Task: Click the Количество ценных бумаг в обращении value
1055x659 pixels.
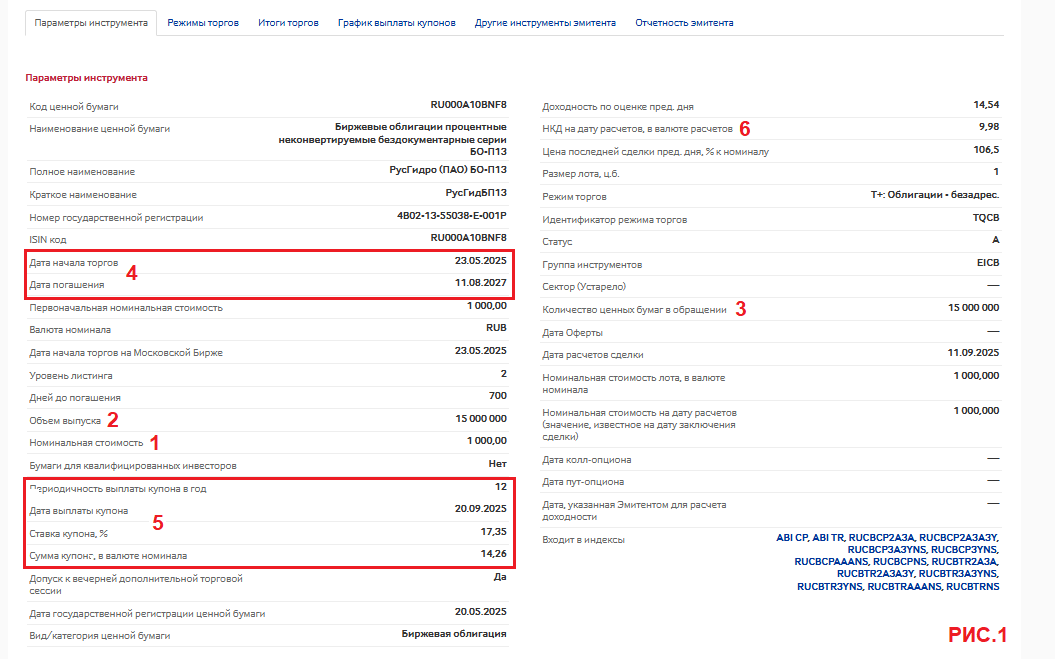Action: [974, 308]
